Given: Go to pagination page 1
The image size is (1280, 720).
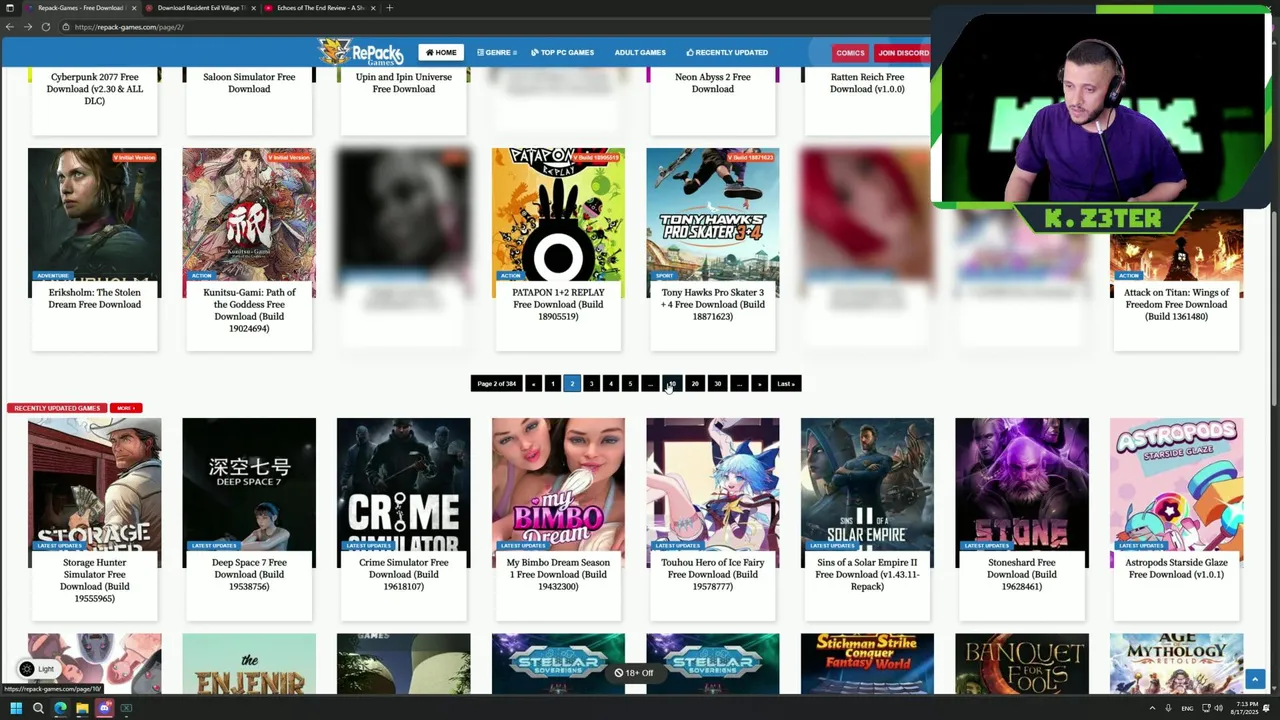Looking at the screenshot, I should coord(552,383).
